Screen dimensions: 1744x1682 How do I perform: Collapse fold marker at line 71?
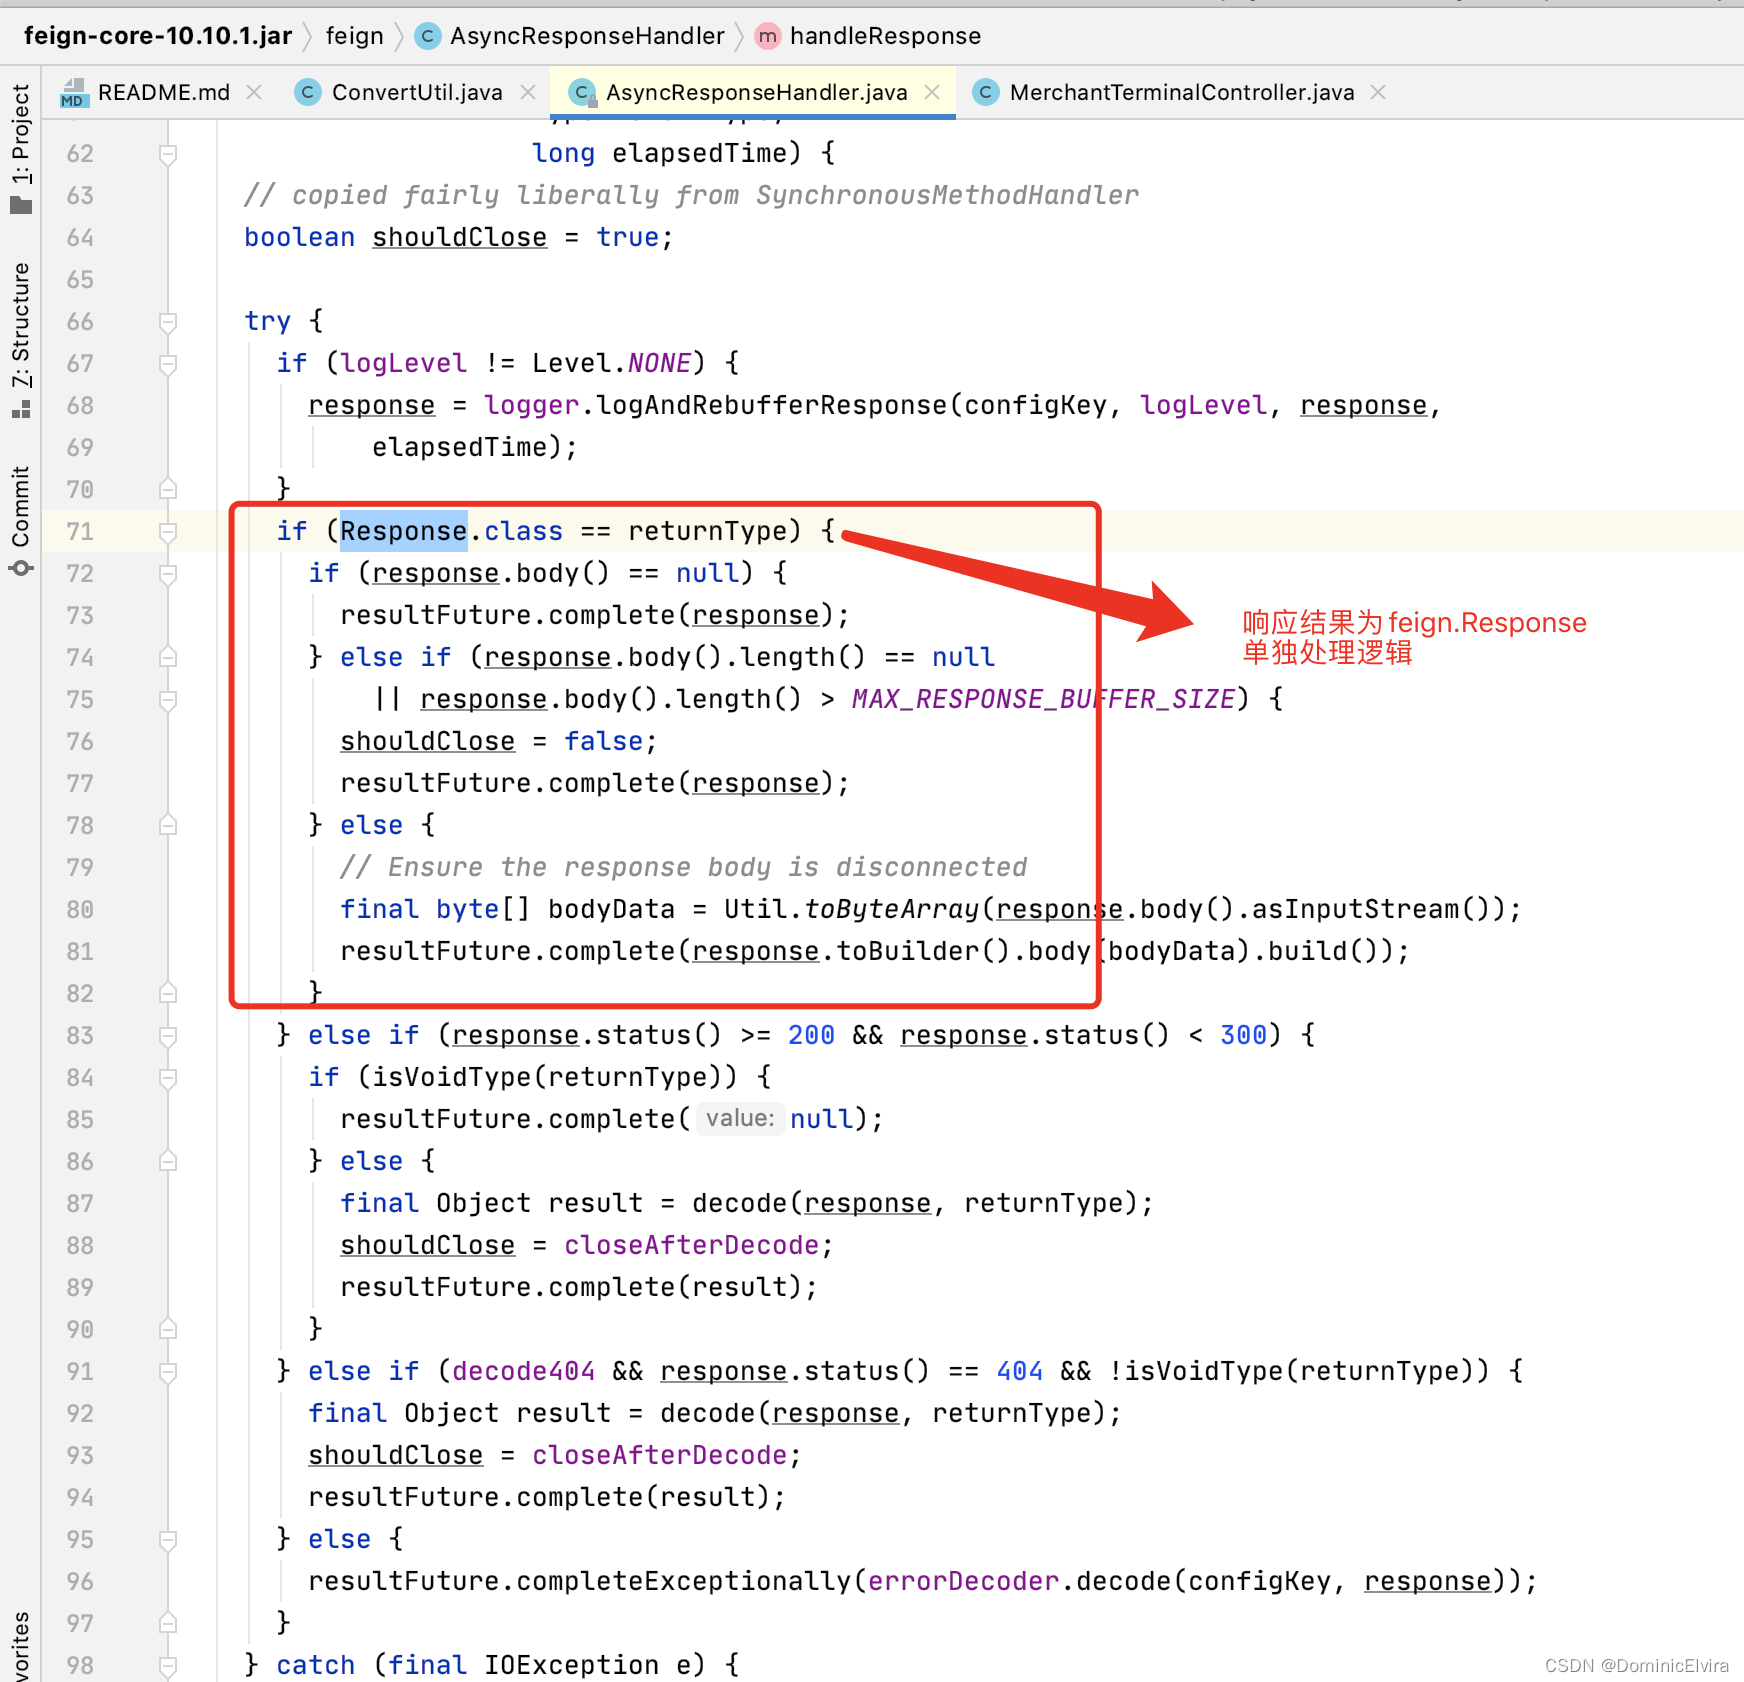coord(168,532)
